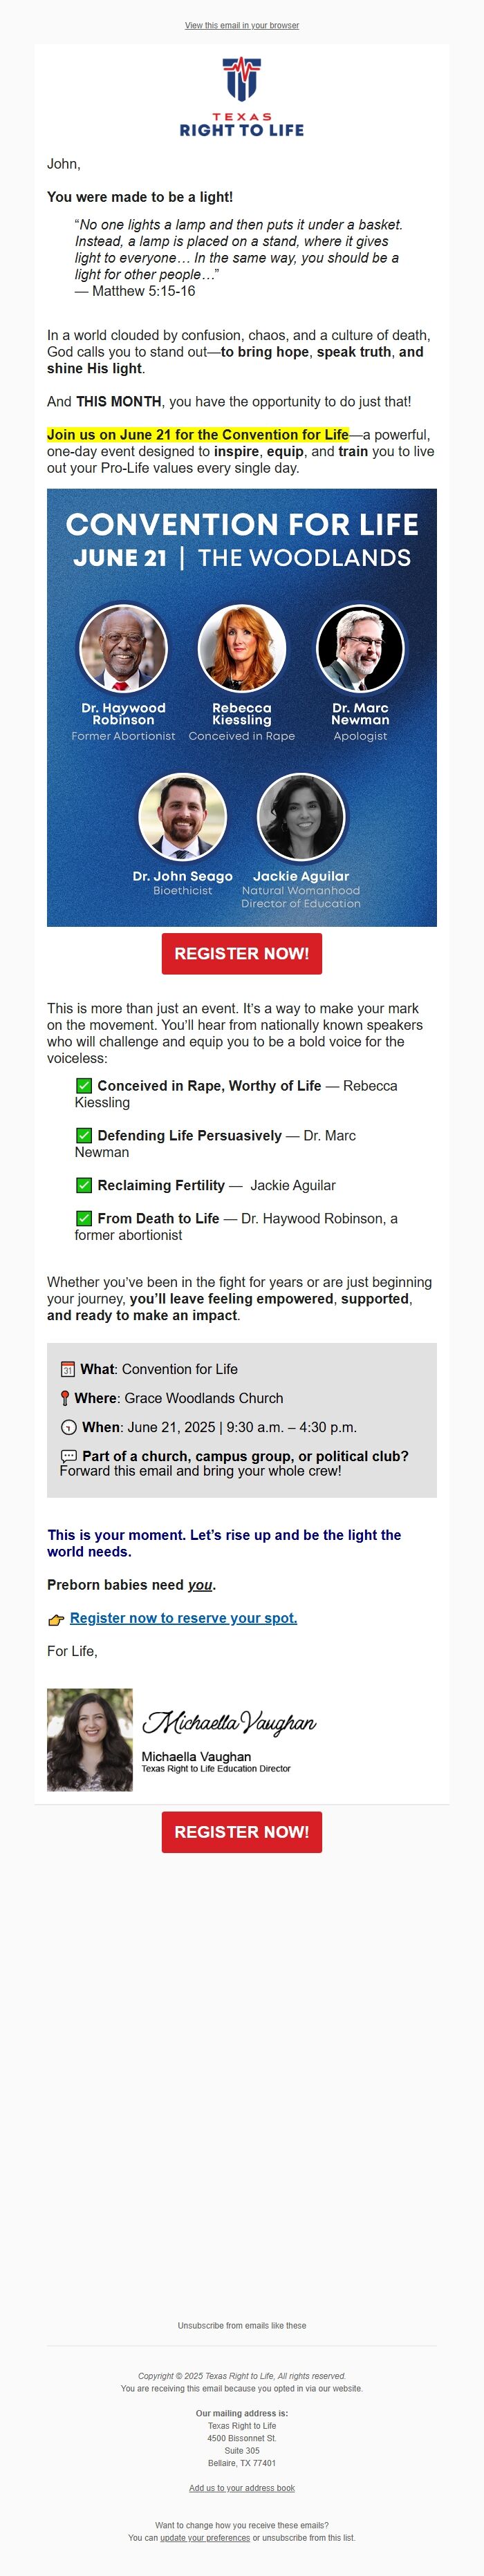Click Dr. Haywood Robinson's portrait in banner
The width and height of the screenshot is (484, 2576).
[x=123, y=648]
